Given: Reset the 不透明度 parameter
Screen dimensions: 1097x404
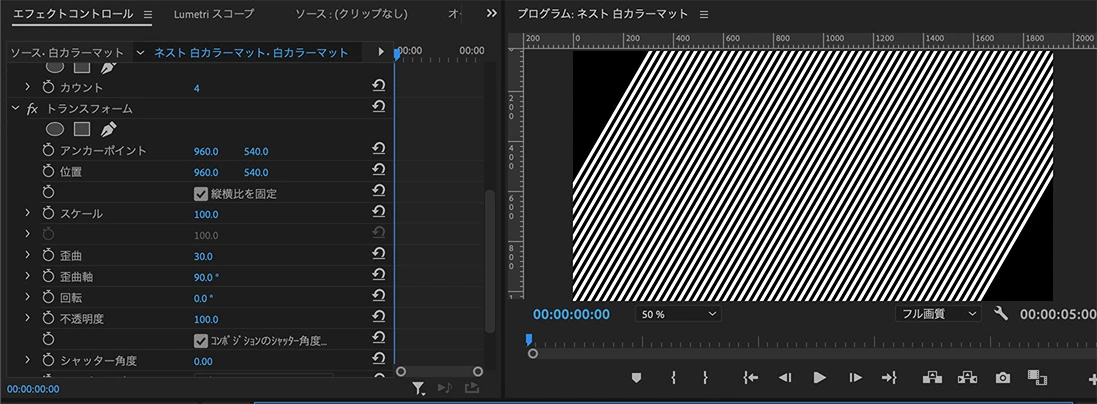Looking at the screenshot, I should click(x=378, y=317).
